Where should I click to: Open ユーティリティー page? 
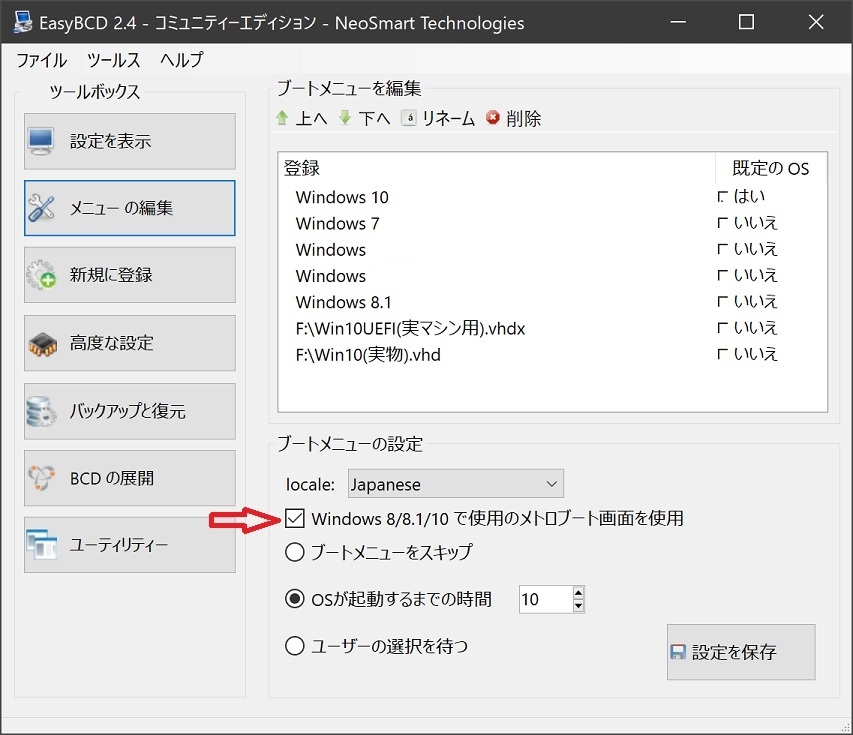pyautogui.click(x=129, y=545)
